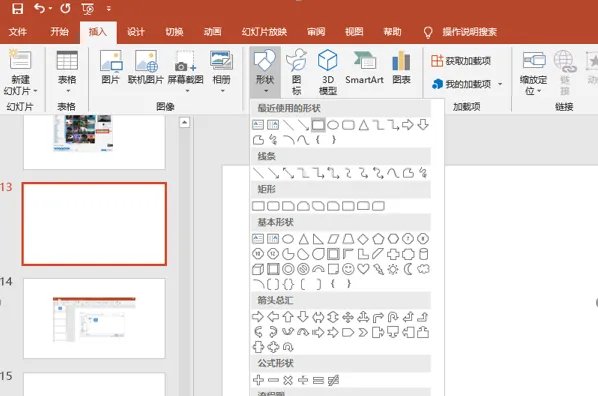
Task: Switch to the 帮助 ribbon tab
Action: point(392,32)
